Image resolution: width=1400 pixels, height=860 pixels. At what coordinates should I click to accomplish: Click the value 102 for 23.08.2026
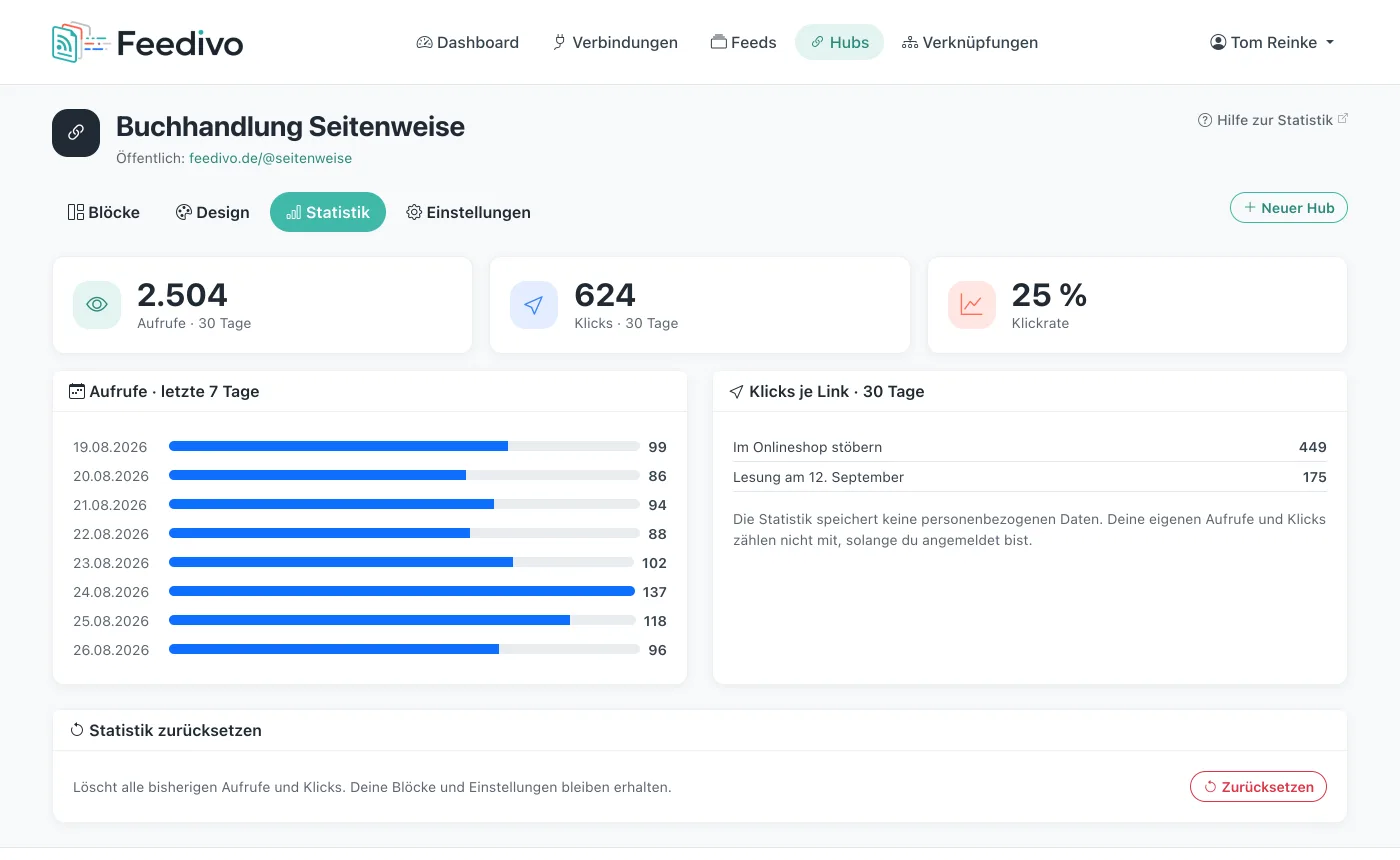654,563
